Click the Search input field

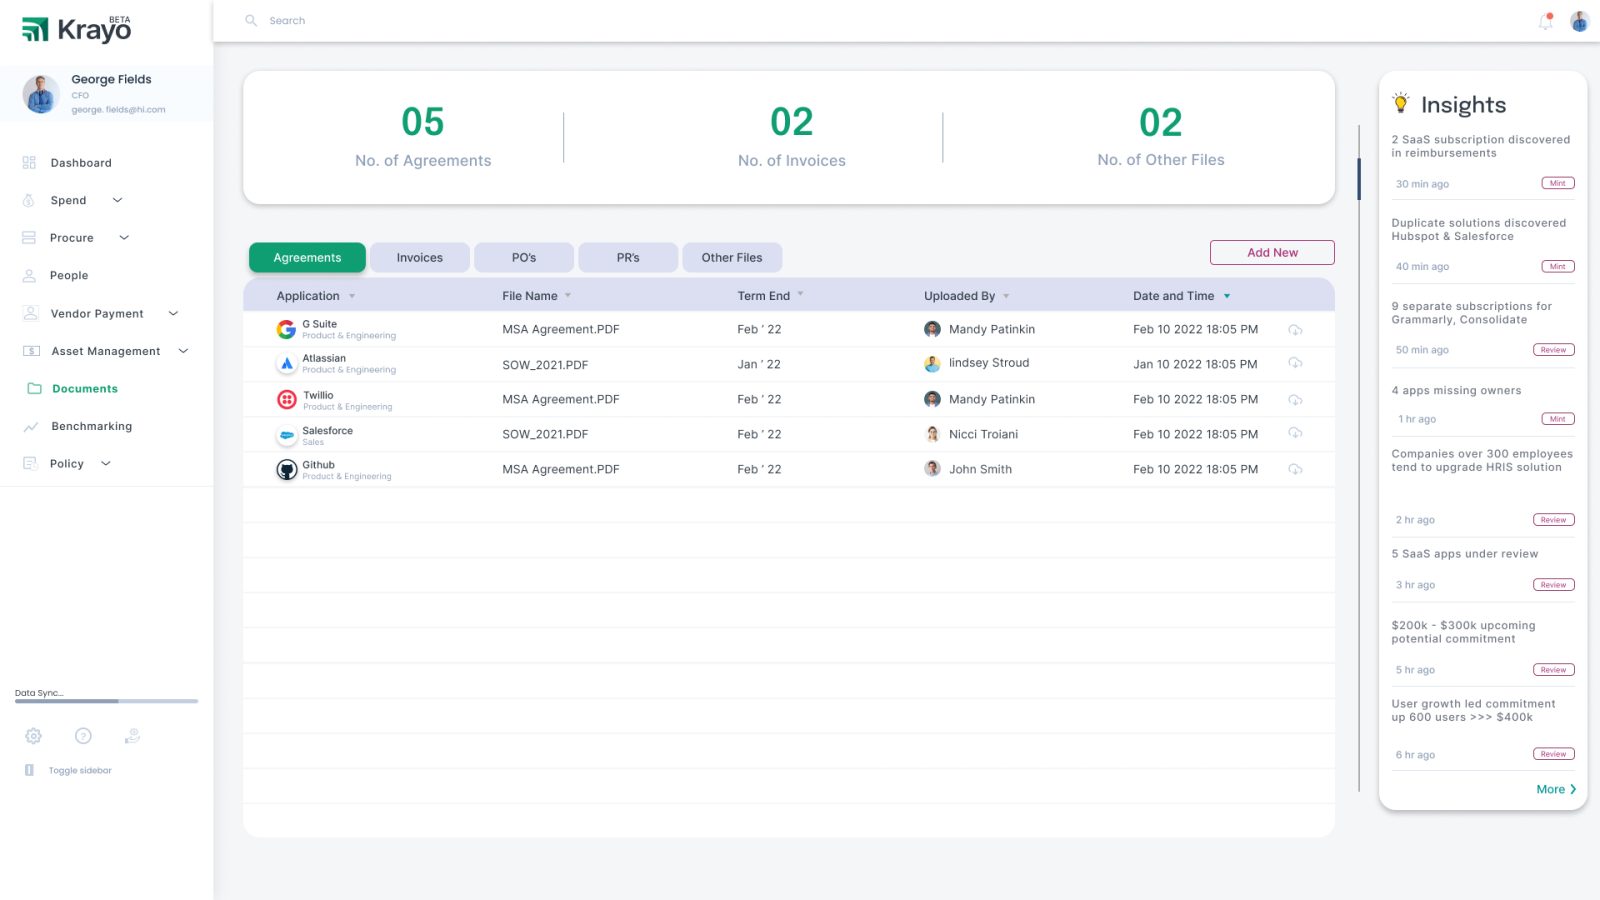[287, 20]
